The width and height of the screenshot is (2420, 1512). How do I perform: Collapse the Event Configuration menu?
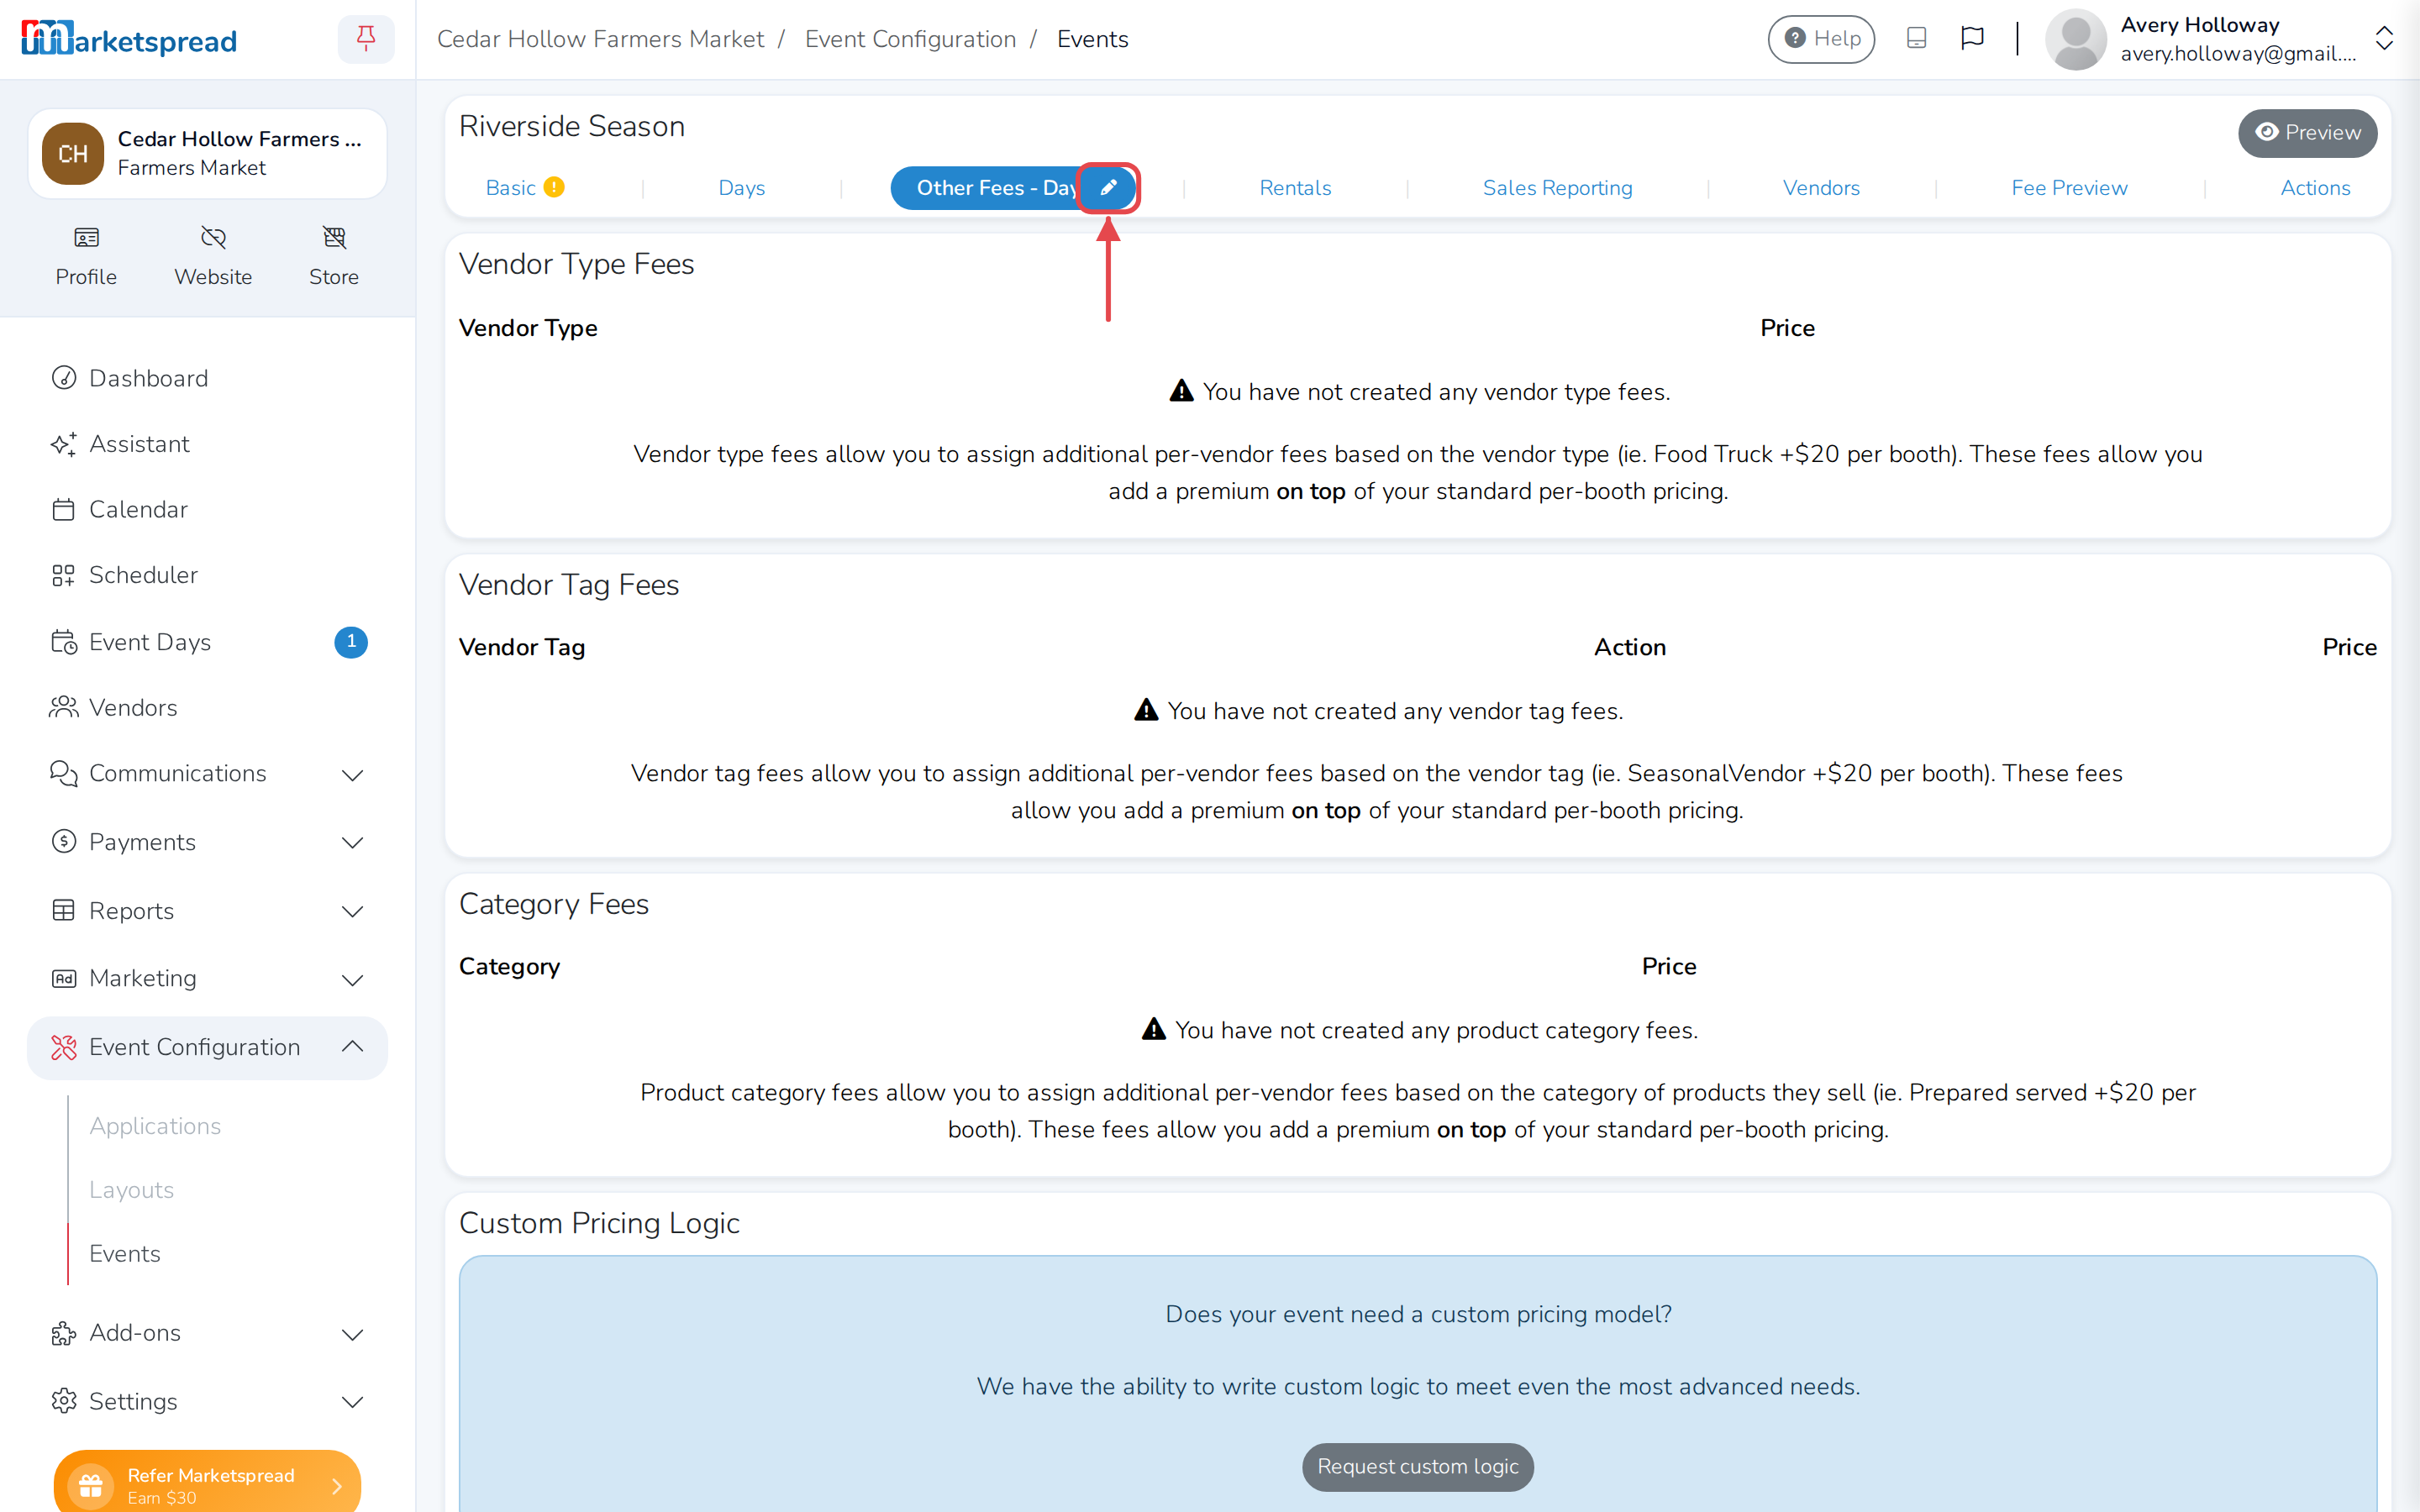[x=207, y=1047]
